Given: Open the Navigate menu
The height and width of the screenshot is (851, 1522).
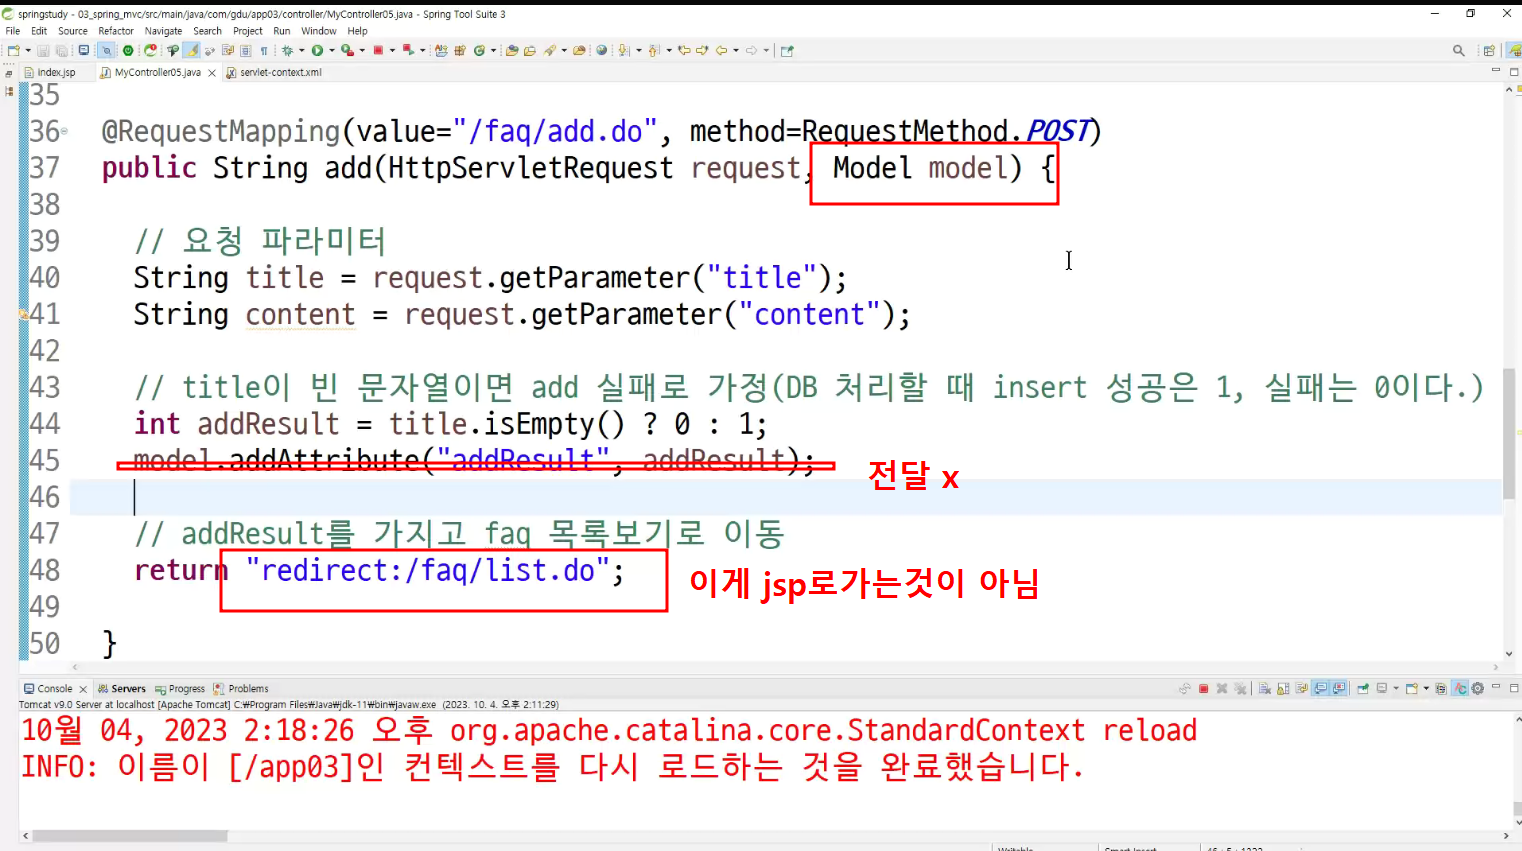Looking at the screenshot, I should [163, 31].
